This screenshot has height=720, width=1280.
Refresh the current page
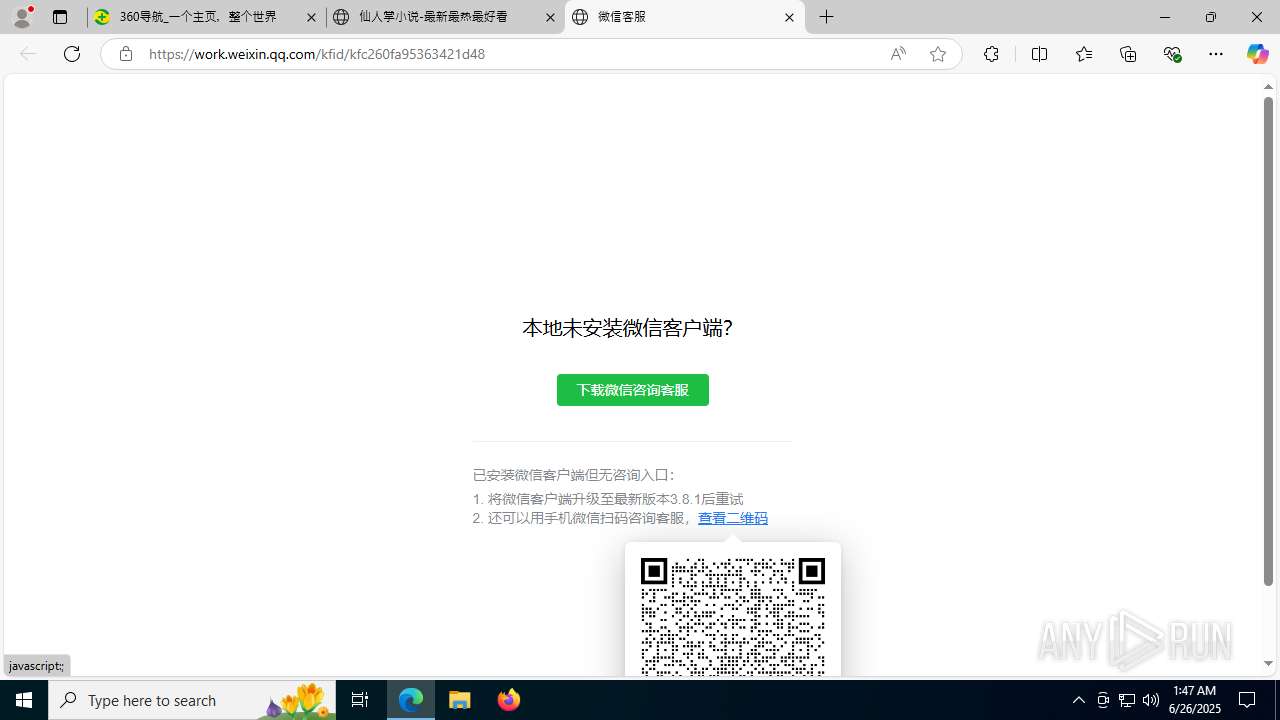pos(72,54)
